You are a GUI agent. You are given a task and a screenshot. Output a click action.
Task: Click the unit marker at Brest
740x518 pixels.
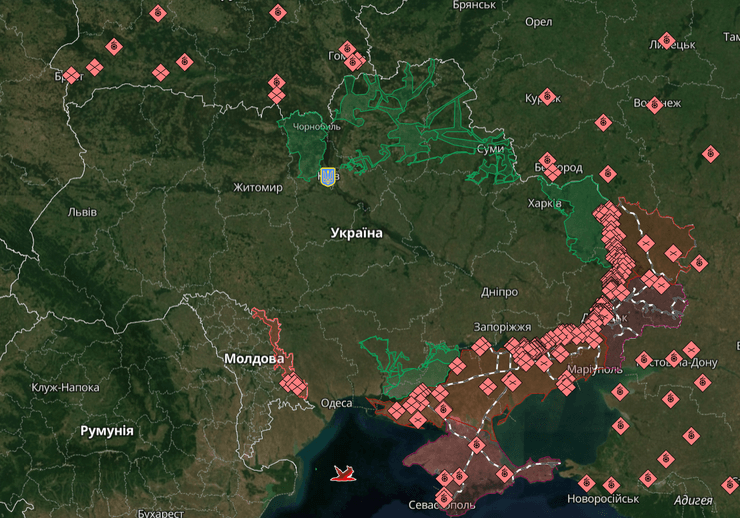tap(71, 75)
